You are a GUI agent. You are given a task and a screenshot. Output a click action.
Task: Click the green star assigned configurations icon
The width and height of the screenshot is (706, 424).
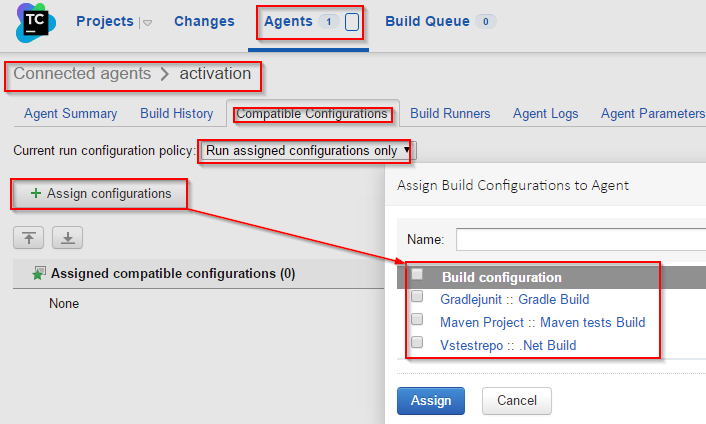point(39,273)
